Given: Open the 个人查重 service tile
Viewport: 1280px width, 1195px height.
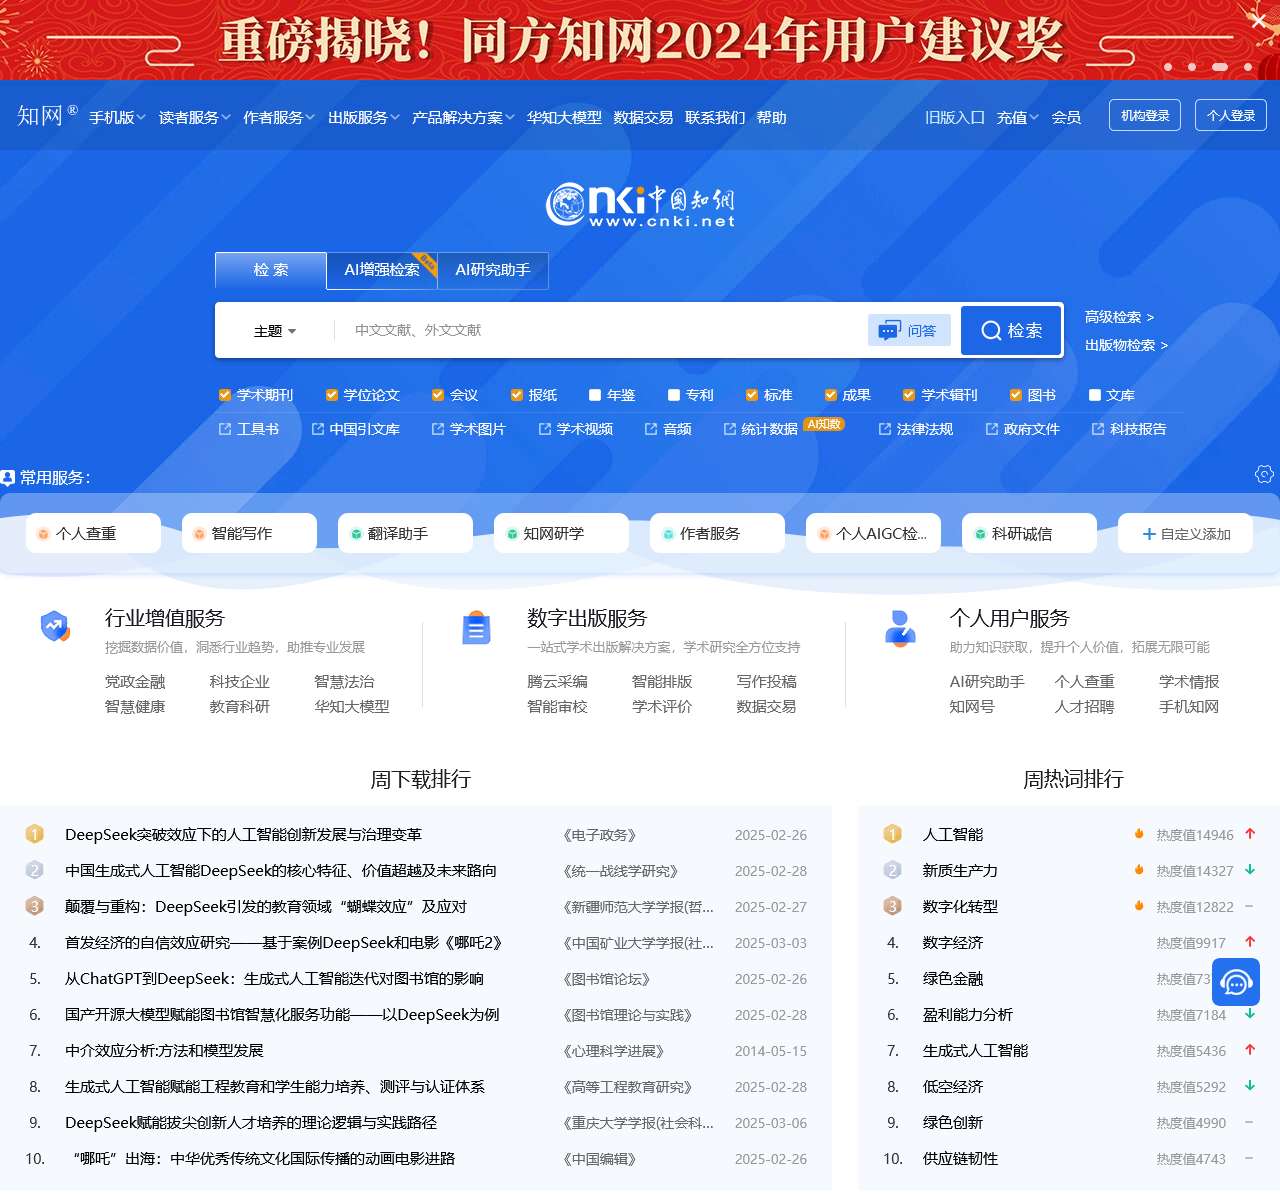Looking at the screenshot, I should coord(93,533).
